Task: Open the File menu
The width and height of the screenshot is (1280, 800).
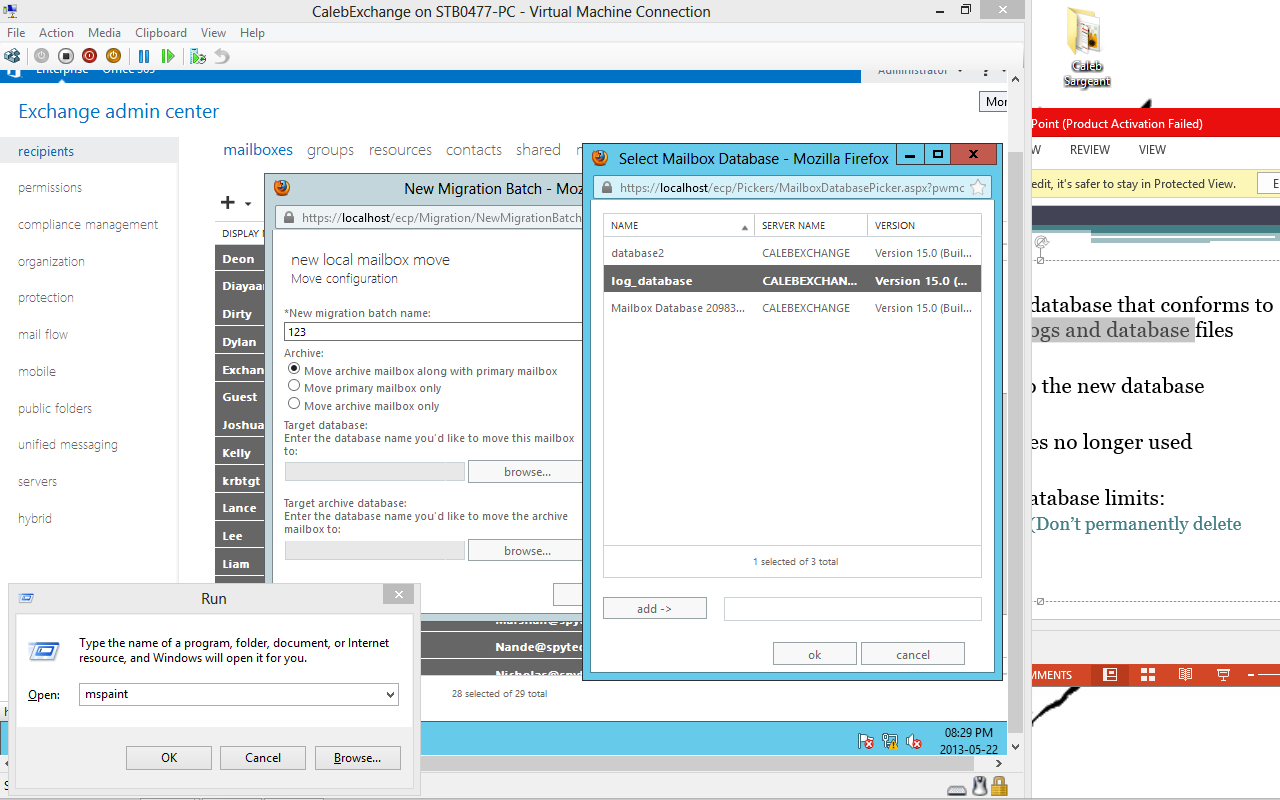Action: pos(16,33)
